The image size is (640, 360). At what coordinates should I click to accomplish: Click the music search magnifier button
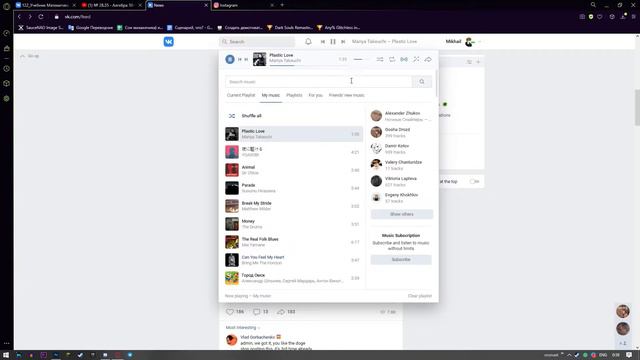(422, 82)
